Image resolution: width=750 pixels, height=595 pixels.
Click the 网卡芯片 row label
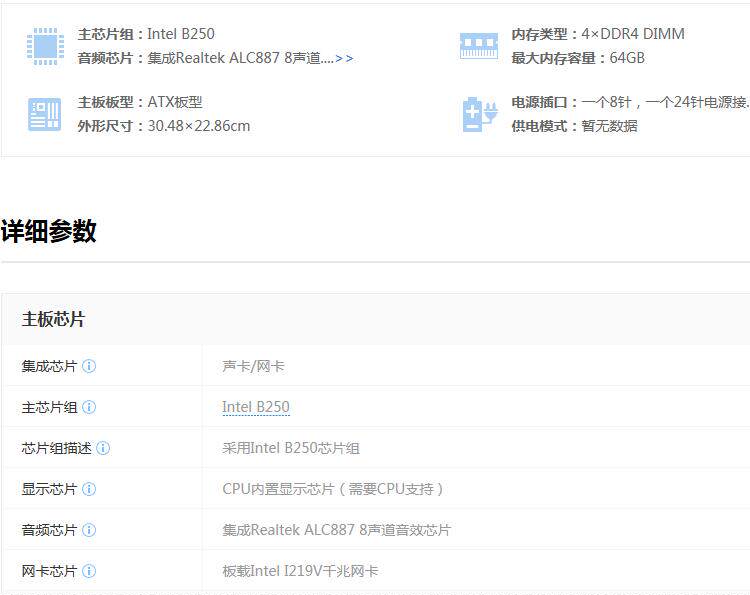tap(49, 571)
